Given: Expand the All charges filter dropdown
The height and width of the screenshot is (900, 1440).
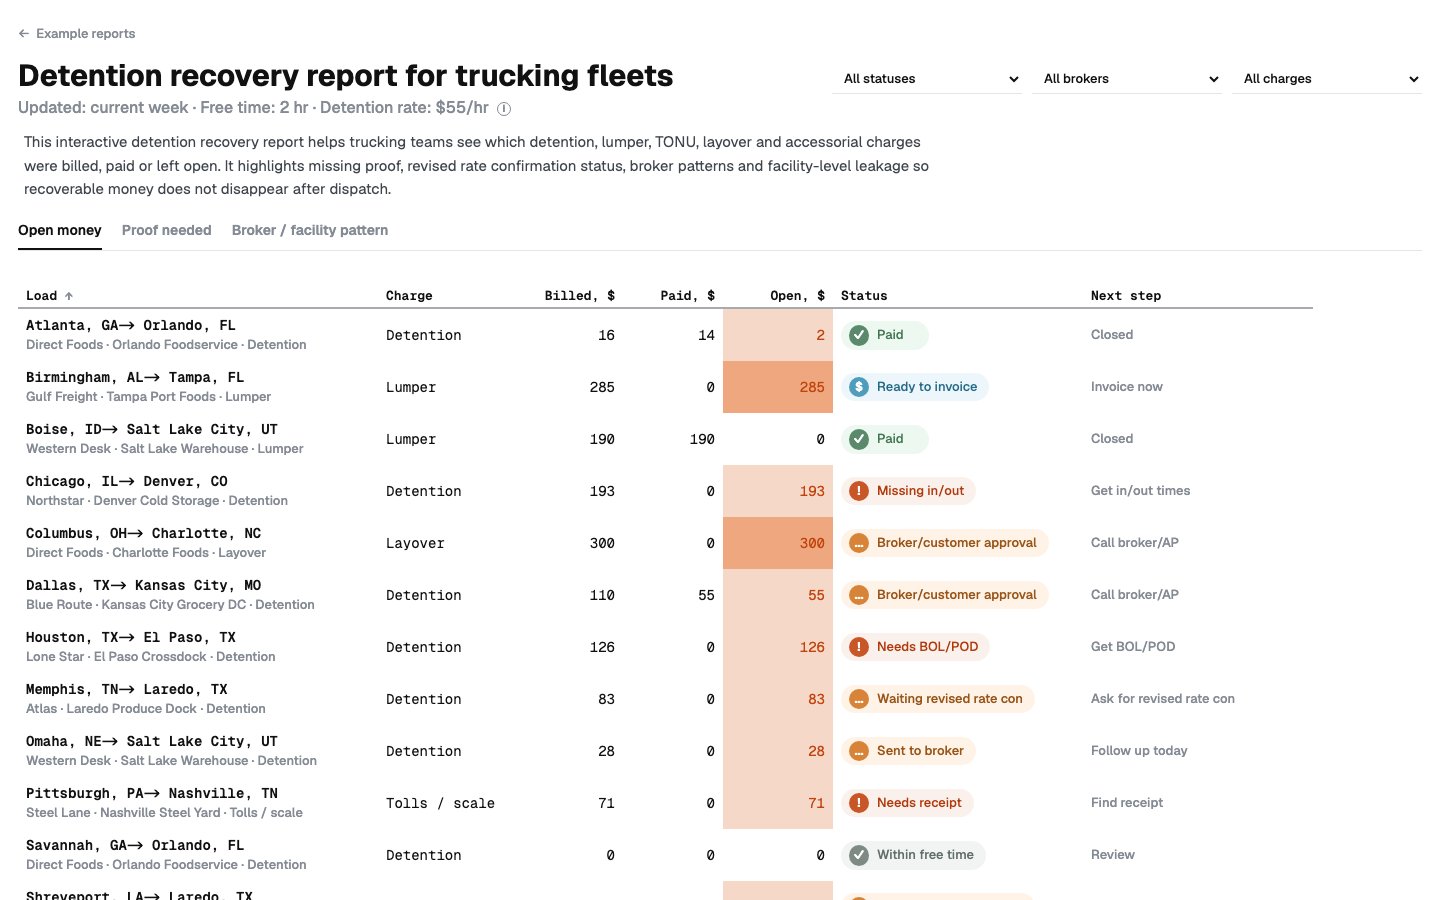Looking at the screenshot, I should click(1327, 79).
